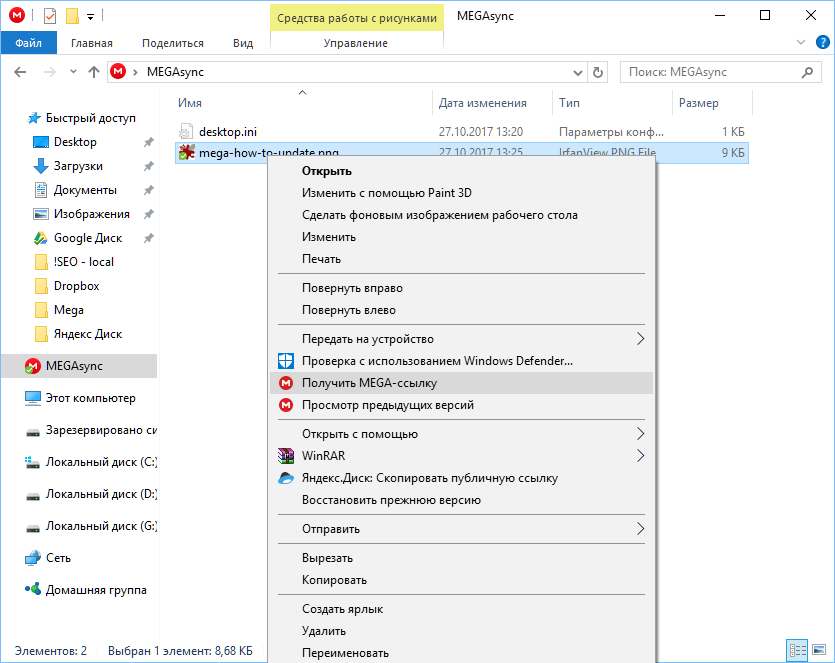The width and height of the screenshot is (835, 663).
Task: Open the Help question mark icon
Action: pos(823,42)
